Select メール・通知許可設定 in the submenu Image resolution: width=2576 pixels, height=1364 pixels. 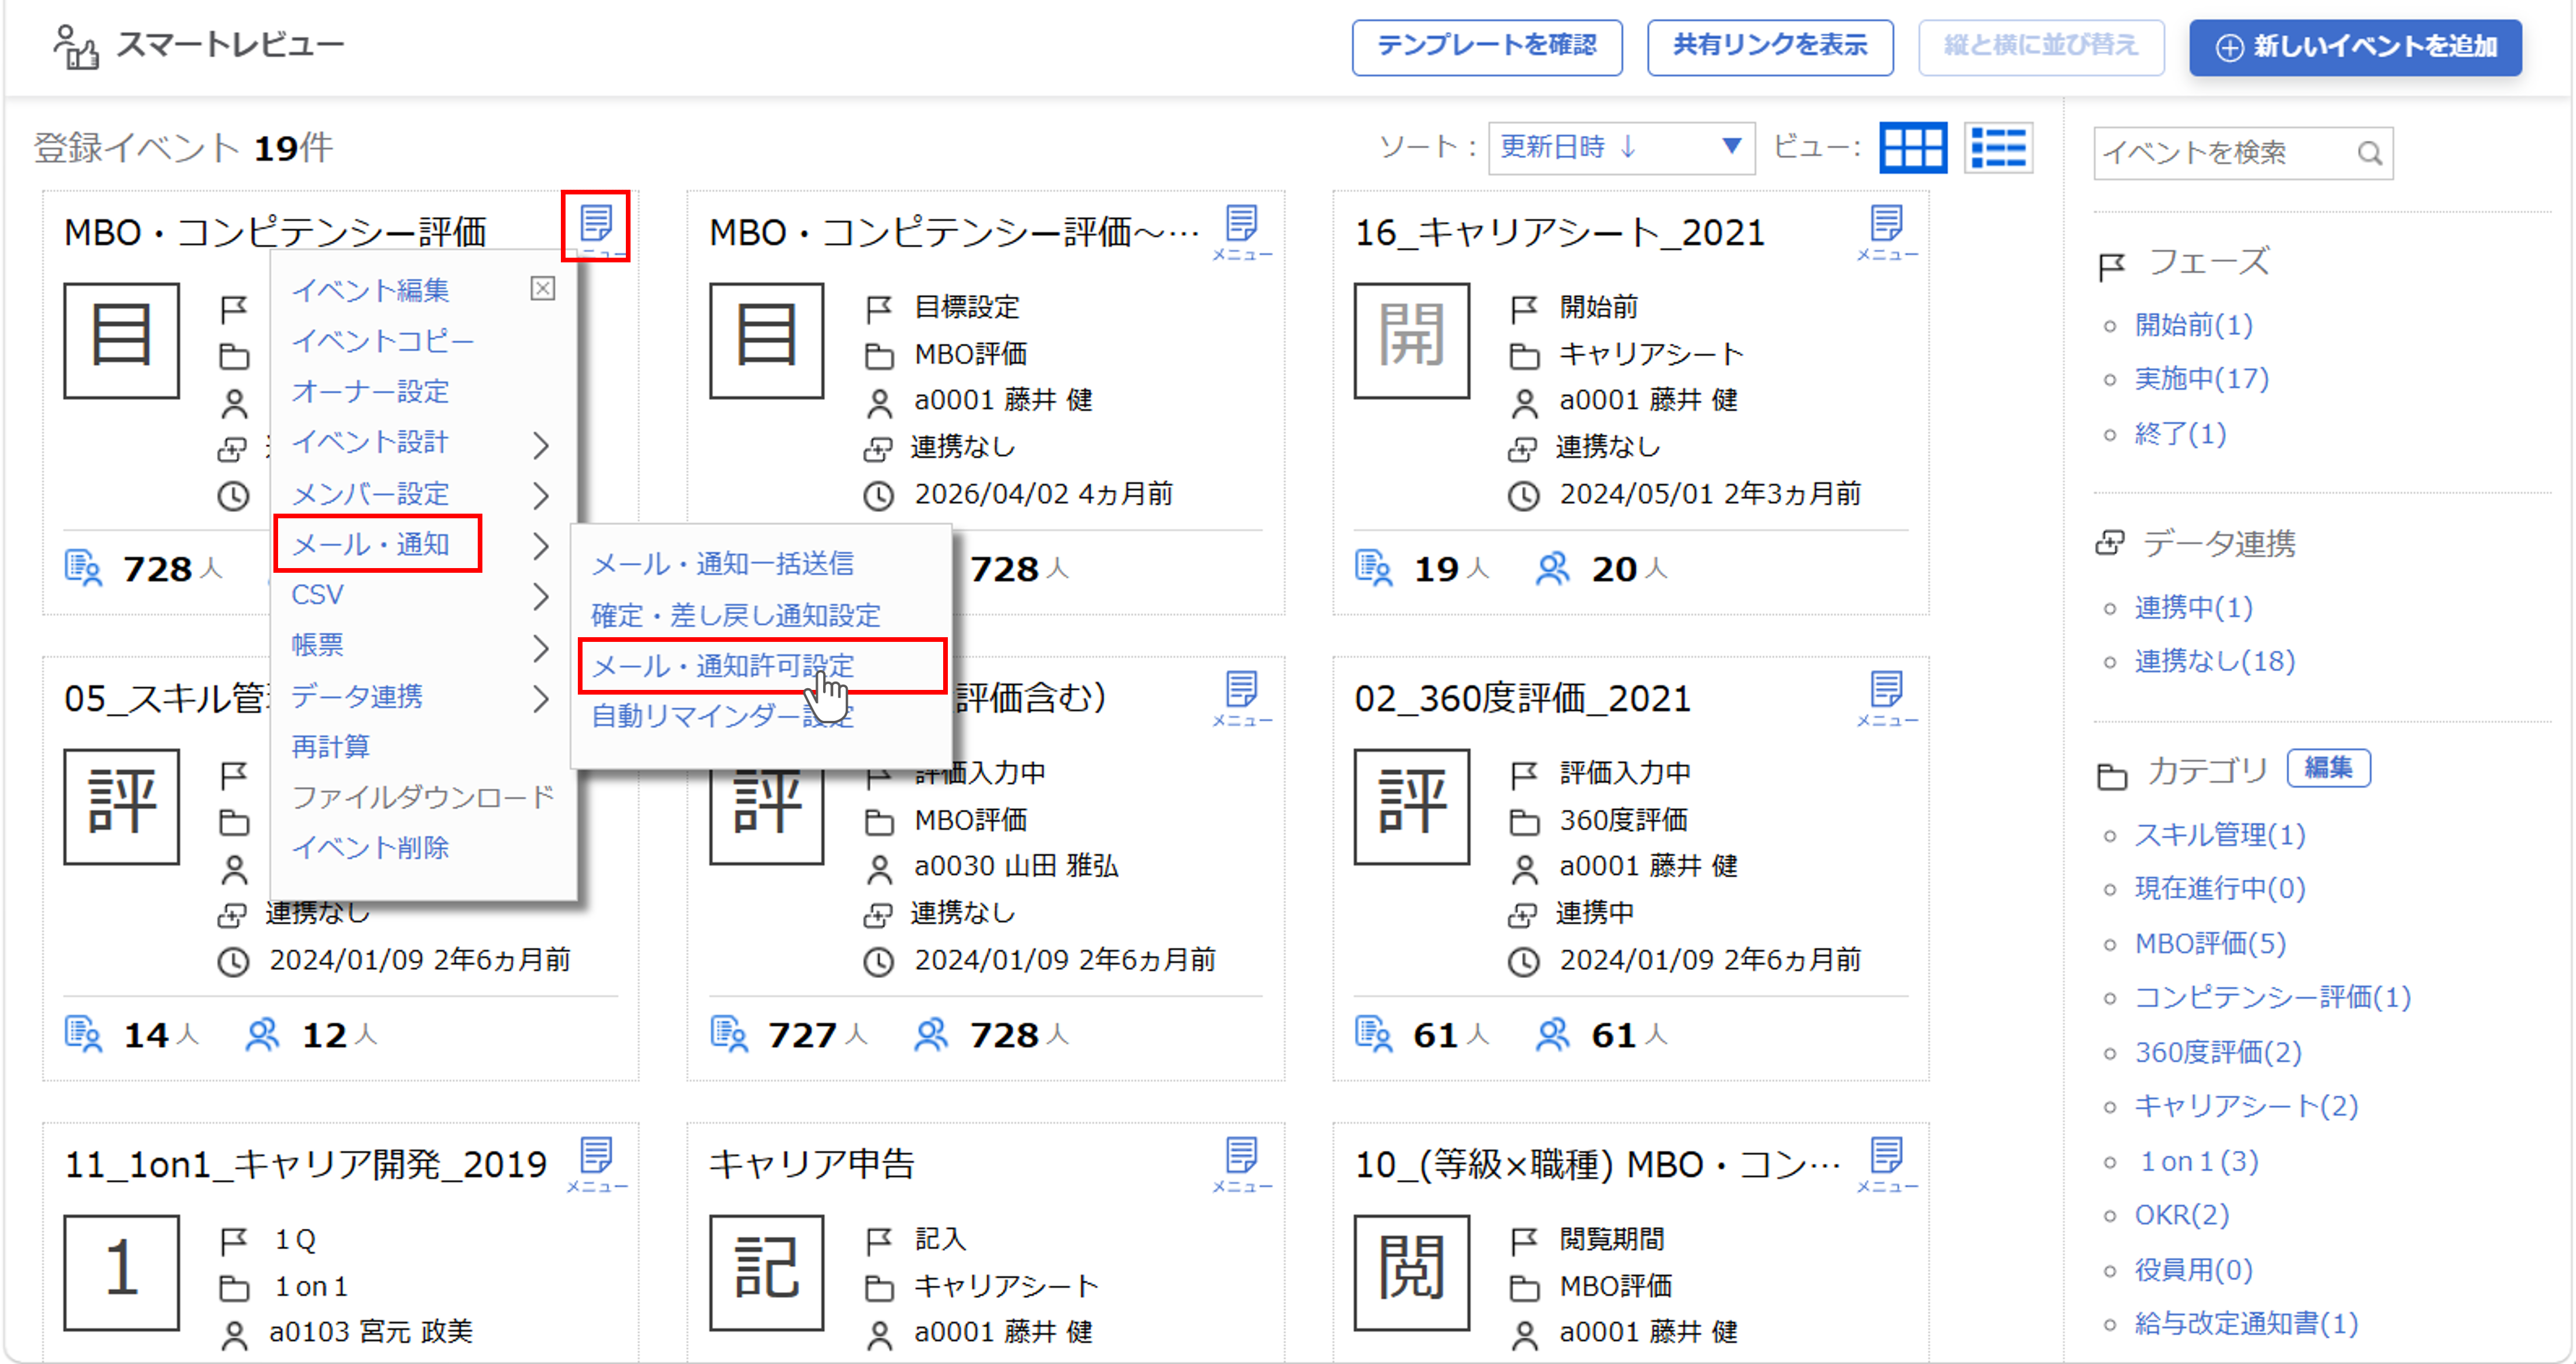723,666
